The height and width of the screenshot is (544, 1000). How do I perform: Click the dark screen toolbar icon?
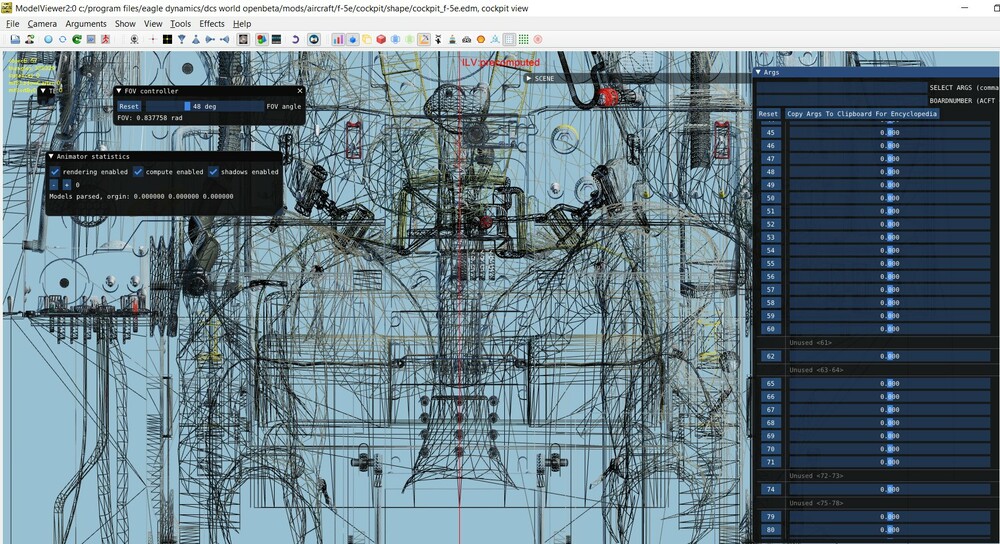click(276, 39)
